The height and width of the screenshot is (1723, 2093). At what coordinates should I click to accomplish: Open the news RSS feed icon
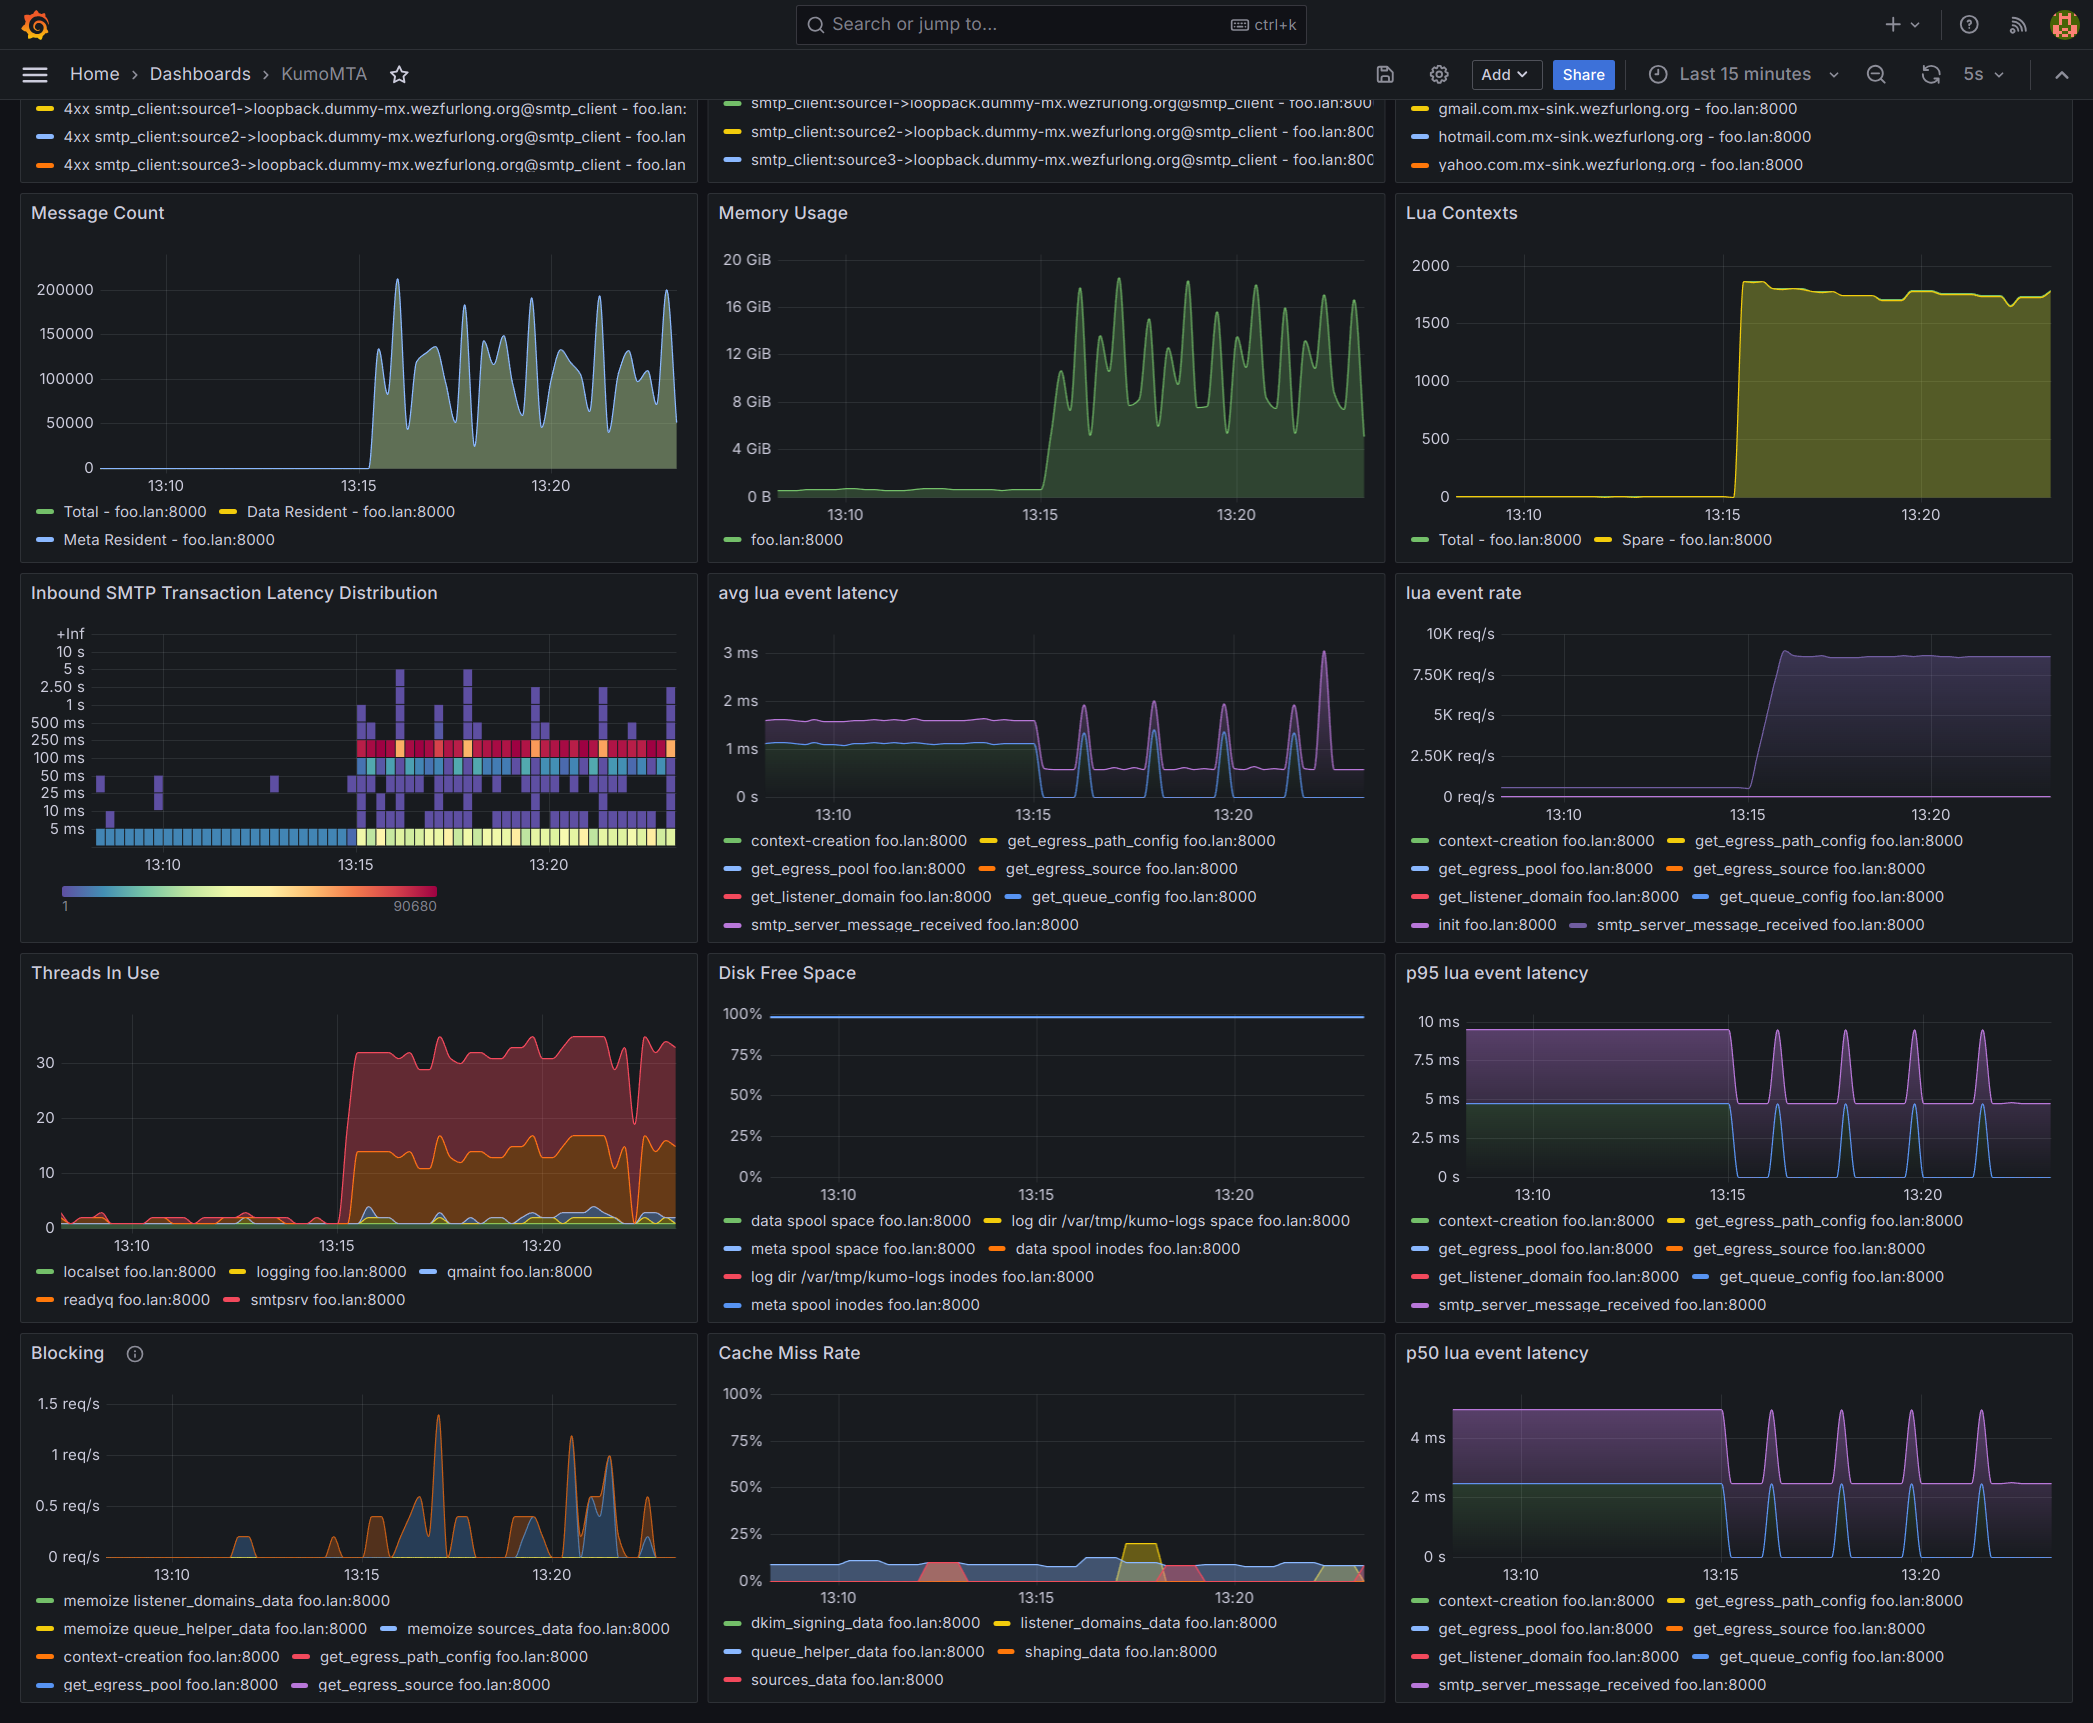2018,25
